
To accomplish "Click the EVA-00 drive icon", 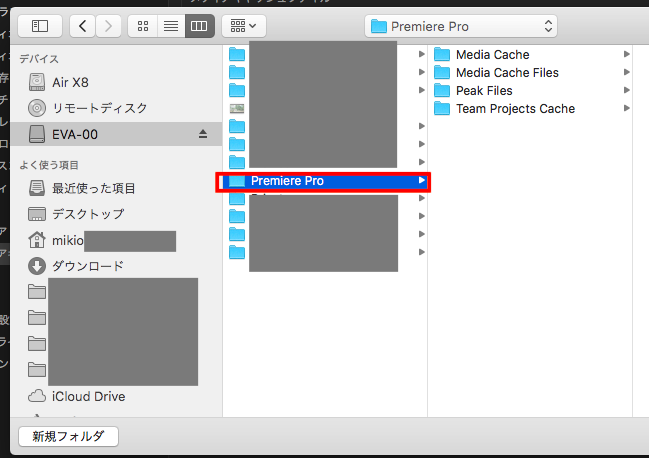I will click(x=37, y=134).
